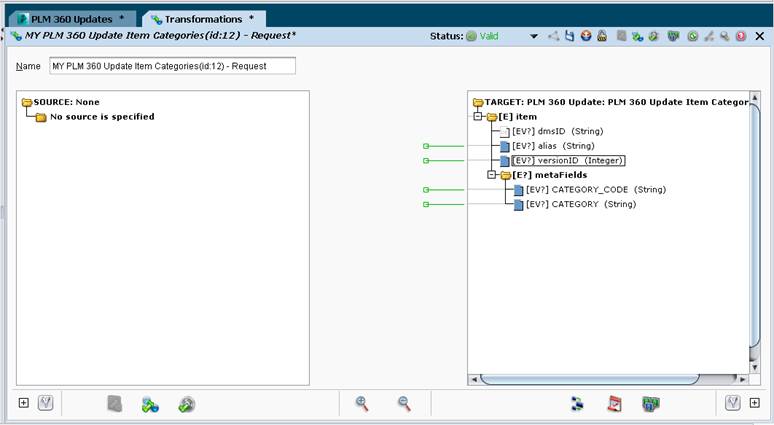Click the Name input field
This screenshot has width=774, height=425.
172,66
